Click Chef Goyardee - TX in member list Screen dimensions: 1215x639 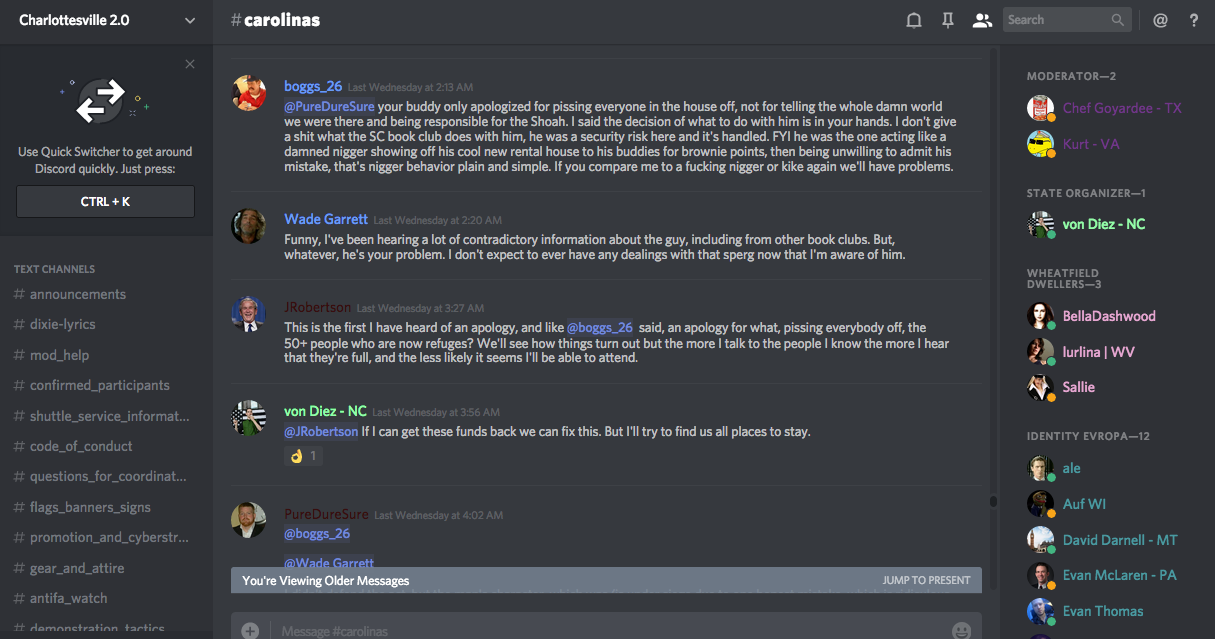click(x=1122, y=108)
